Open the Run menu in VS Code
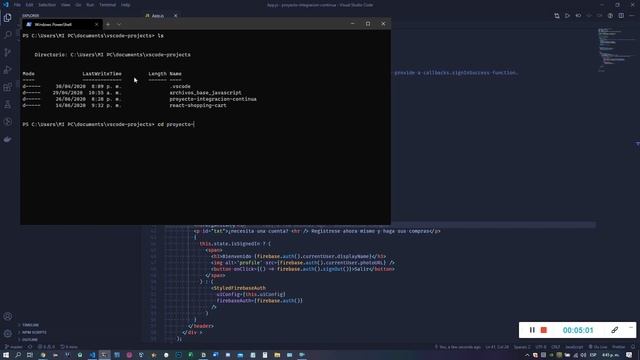The width and height of the screenshot is (640, 360). click(90, 5)
